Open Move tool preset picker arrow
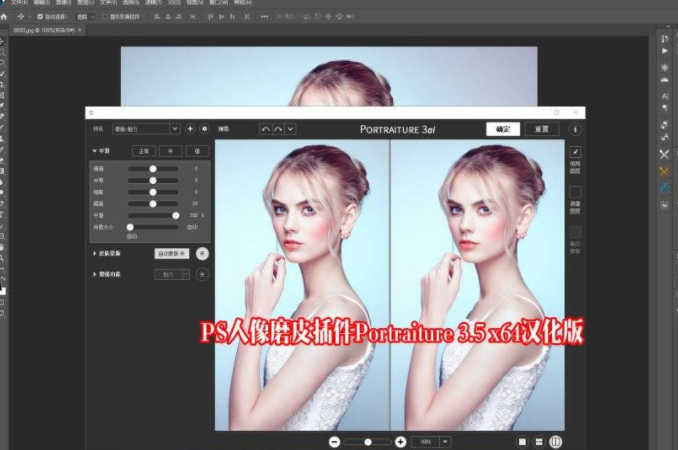678x450 pixels. [x=29, y=16]
